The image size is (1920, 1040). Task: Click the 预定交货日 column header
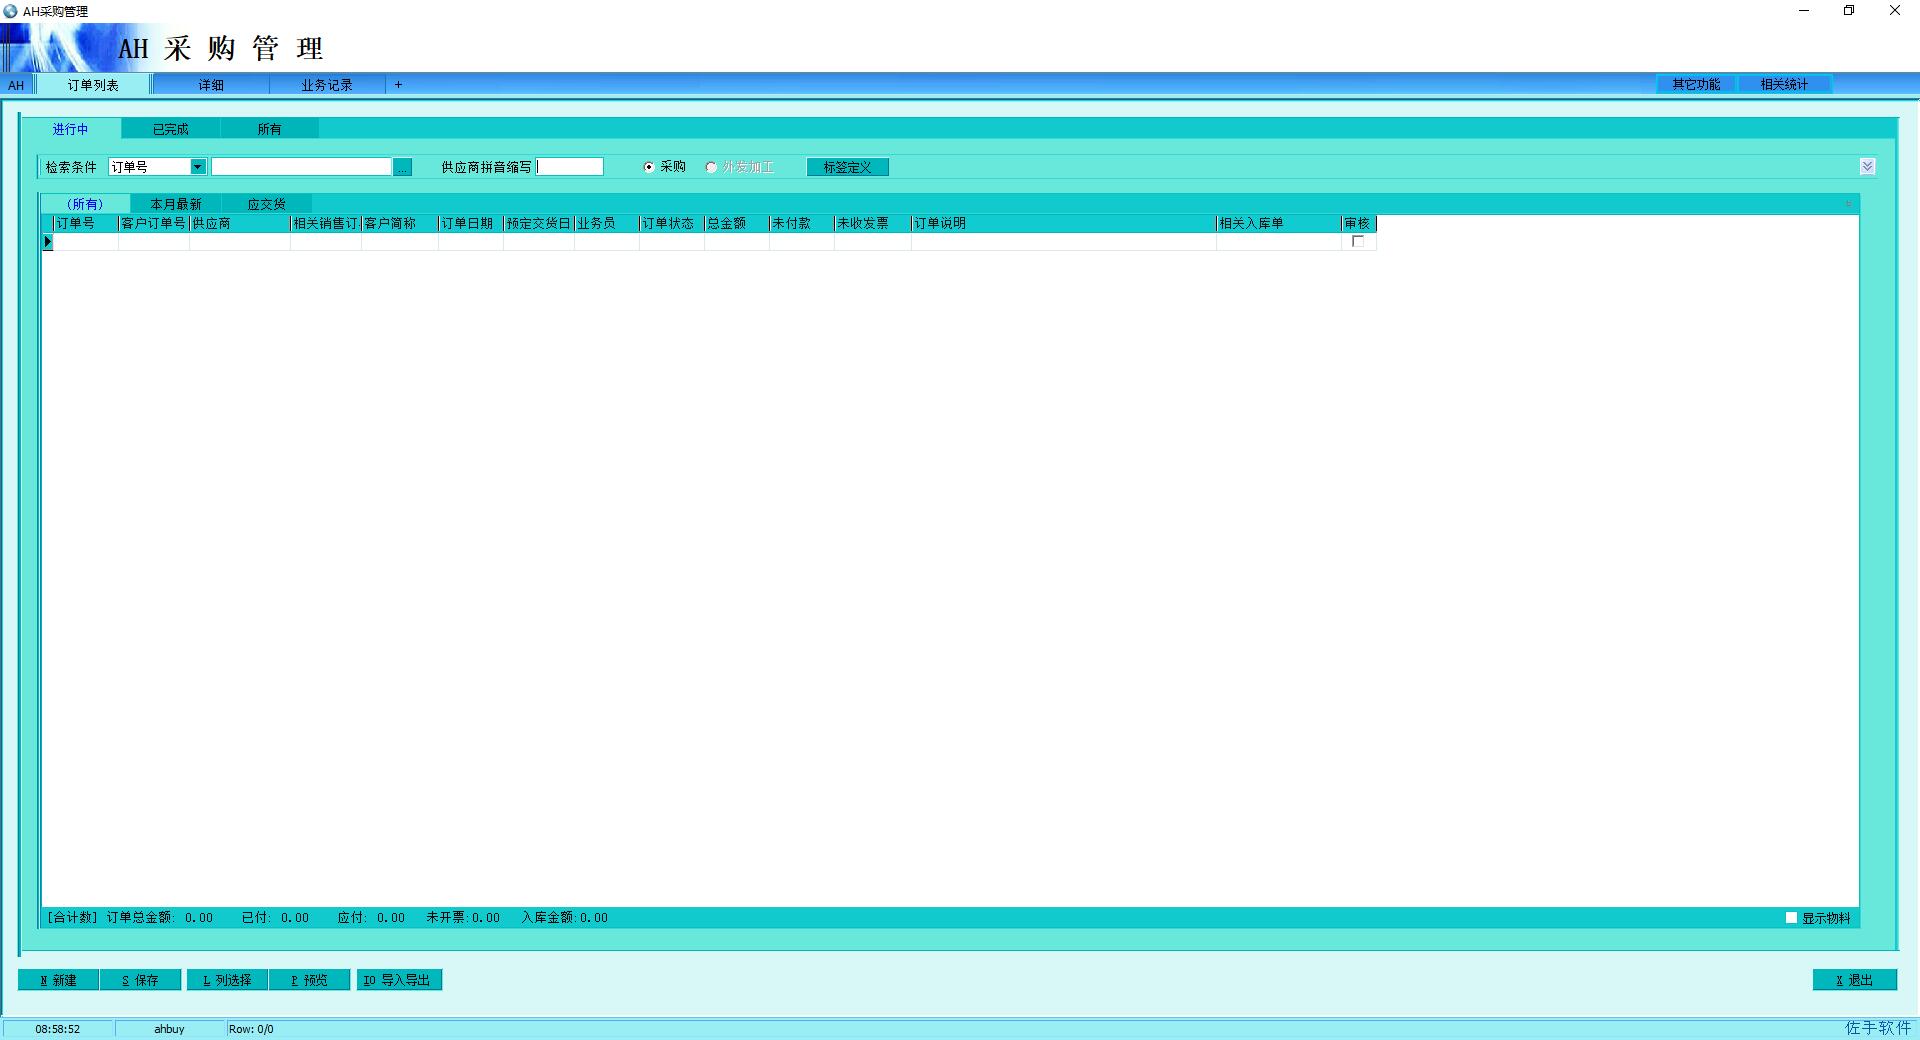[x=539, y=223]
